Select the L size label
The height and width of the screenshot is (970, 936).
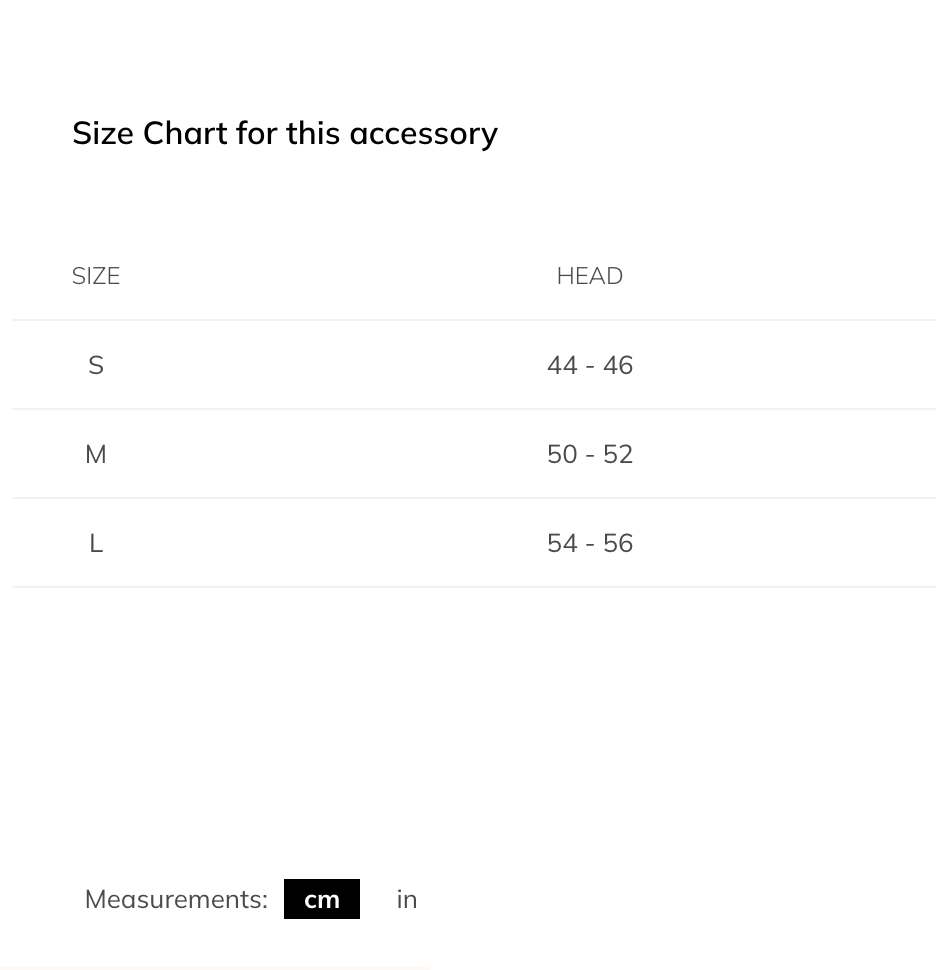(x=96, y=543)
